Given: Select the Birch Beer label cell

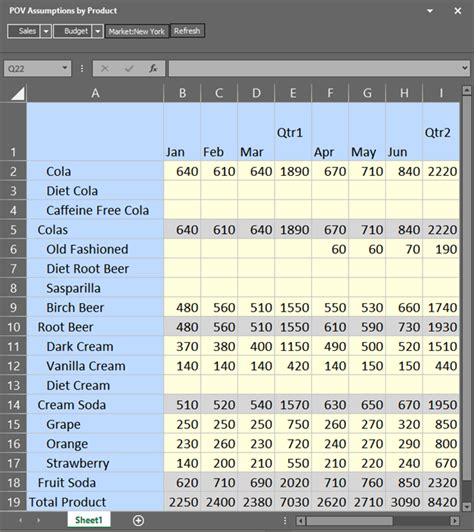Looking at the screenshot, I should 95,307.
